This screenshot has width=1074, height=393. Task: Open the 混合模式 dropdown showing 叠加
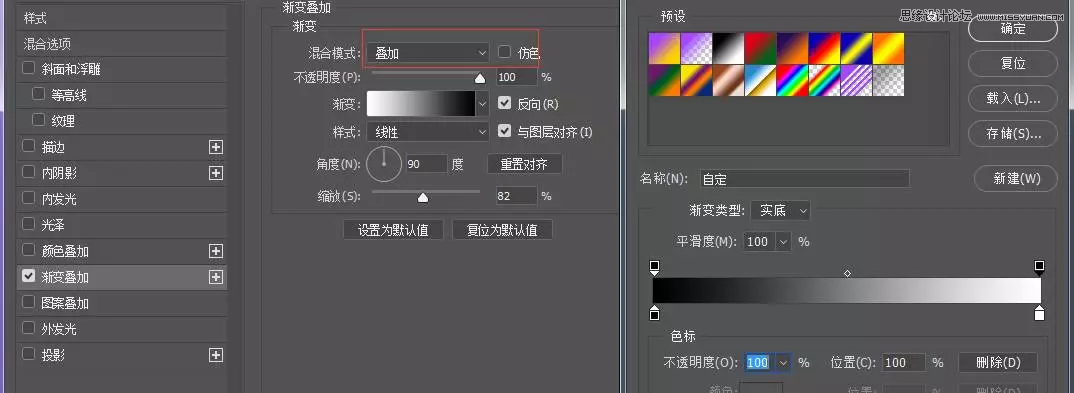click(428, 53)
